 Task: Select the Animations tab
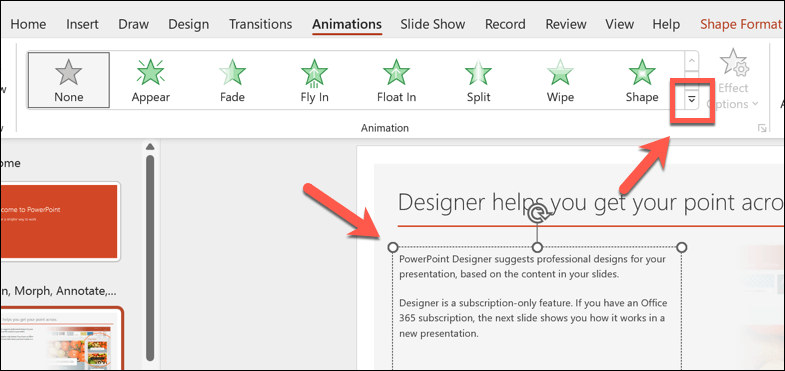click(x=346, y=25)
